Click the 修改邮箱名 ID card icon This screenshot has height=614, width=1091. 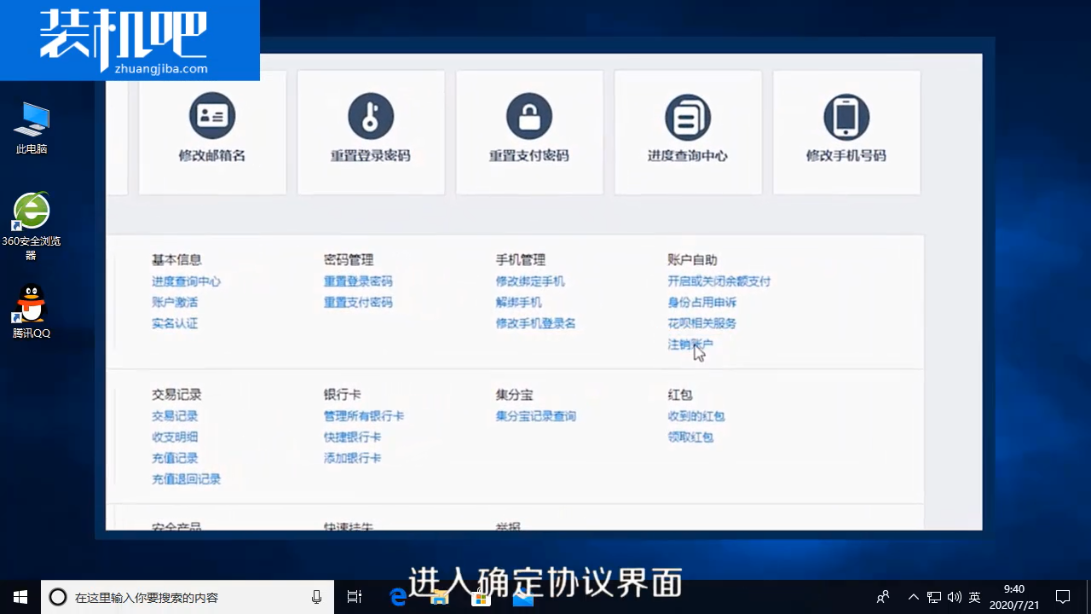[212, 117]
